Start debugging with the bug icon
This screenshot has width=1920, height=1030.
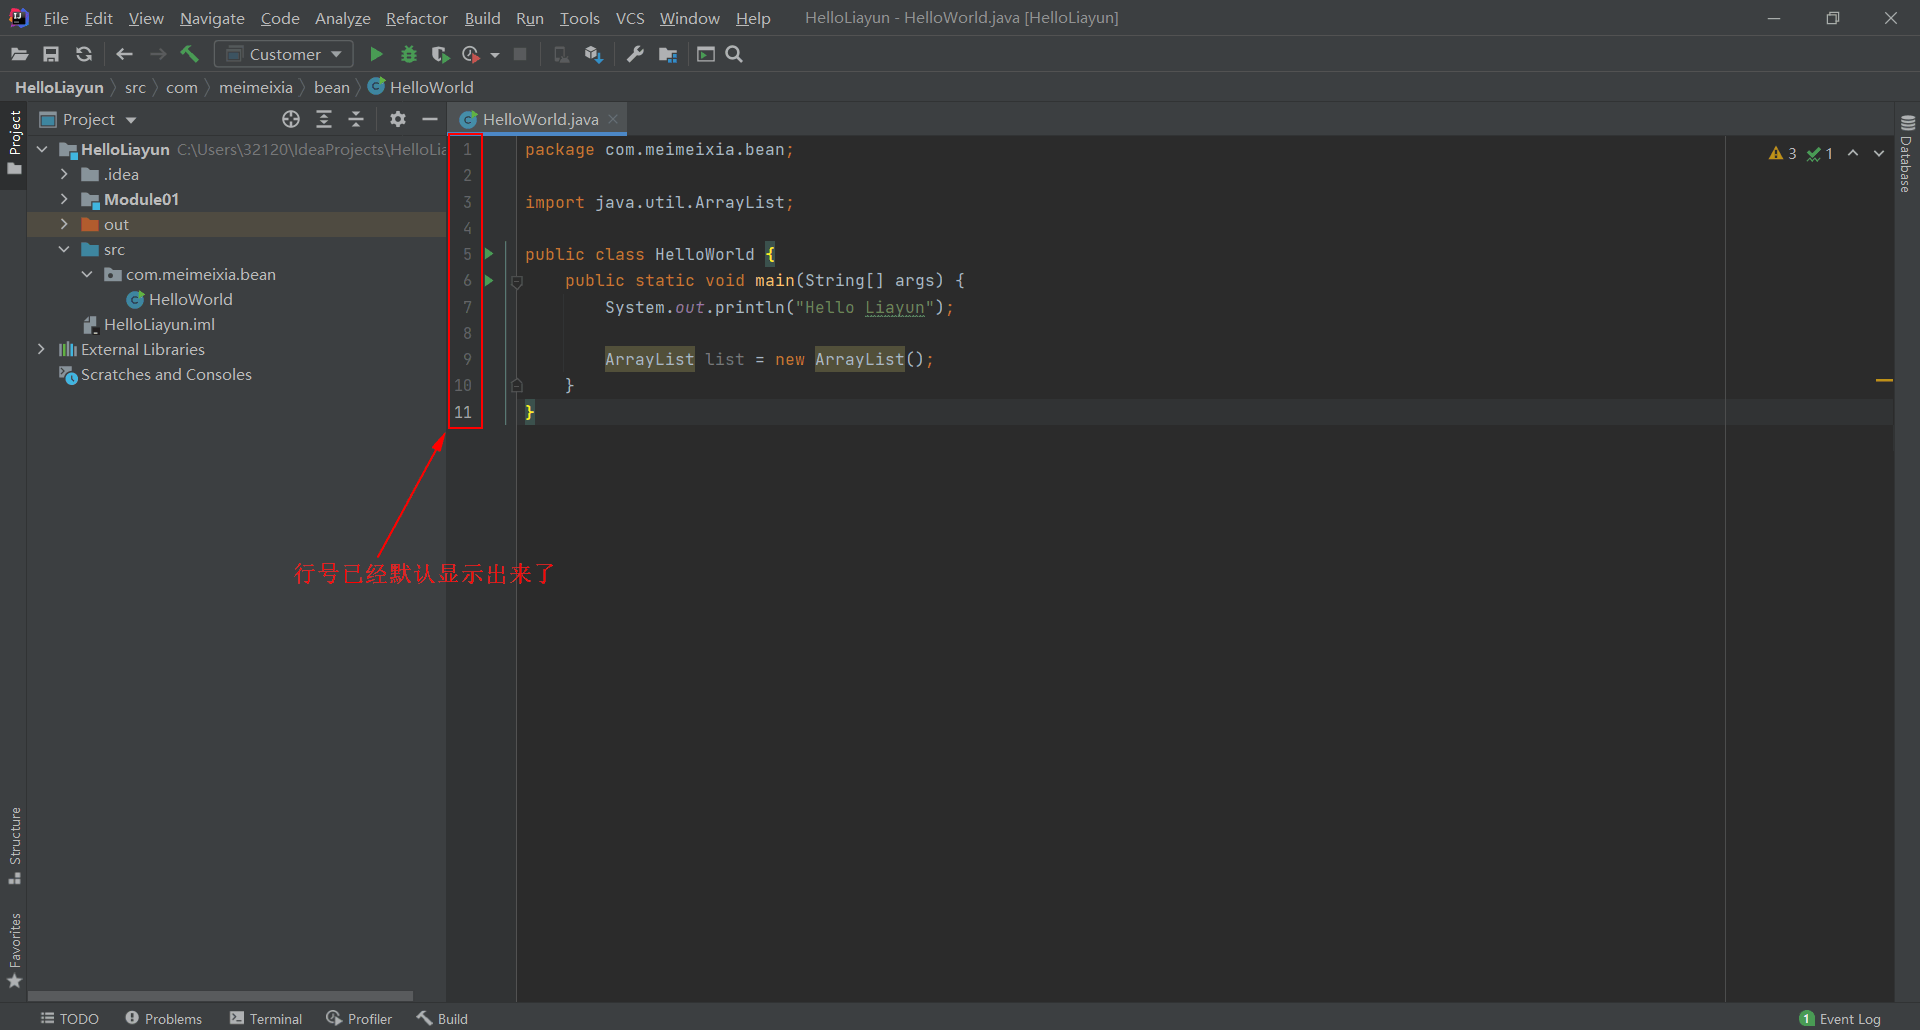(x=408, y=54)
